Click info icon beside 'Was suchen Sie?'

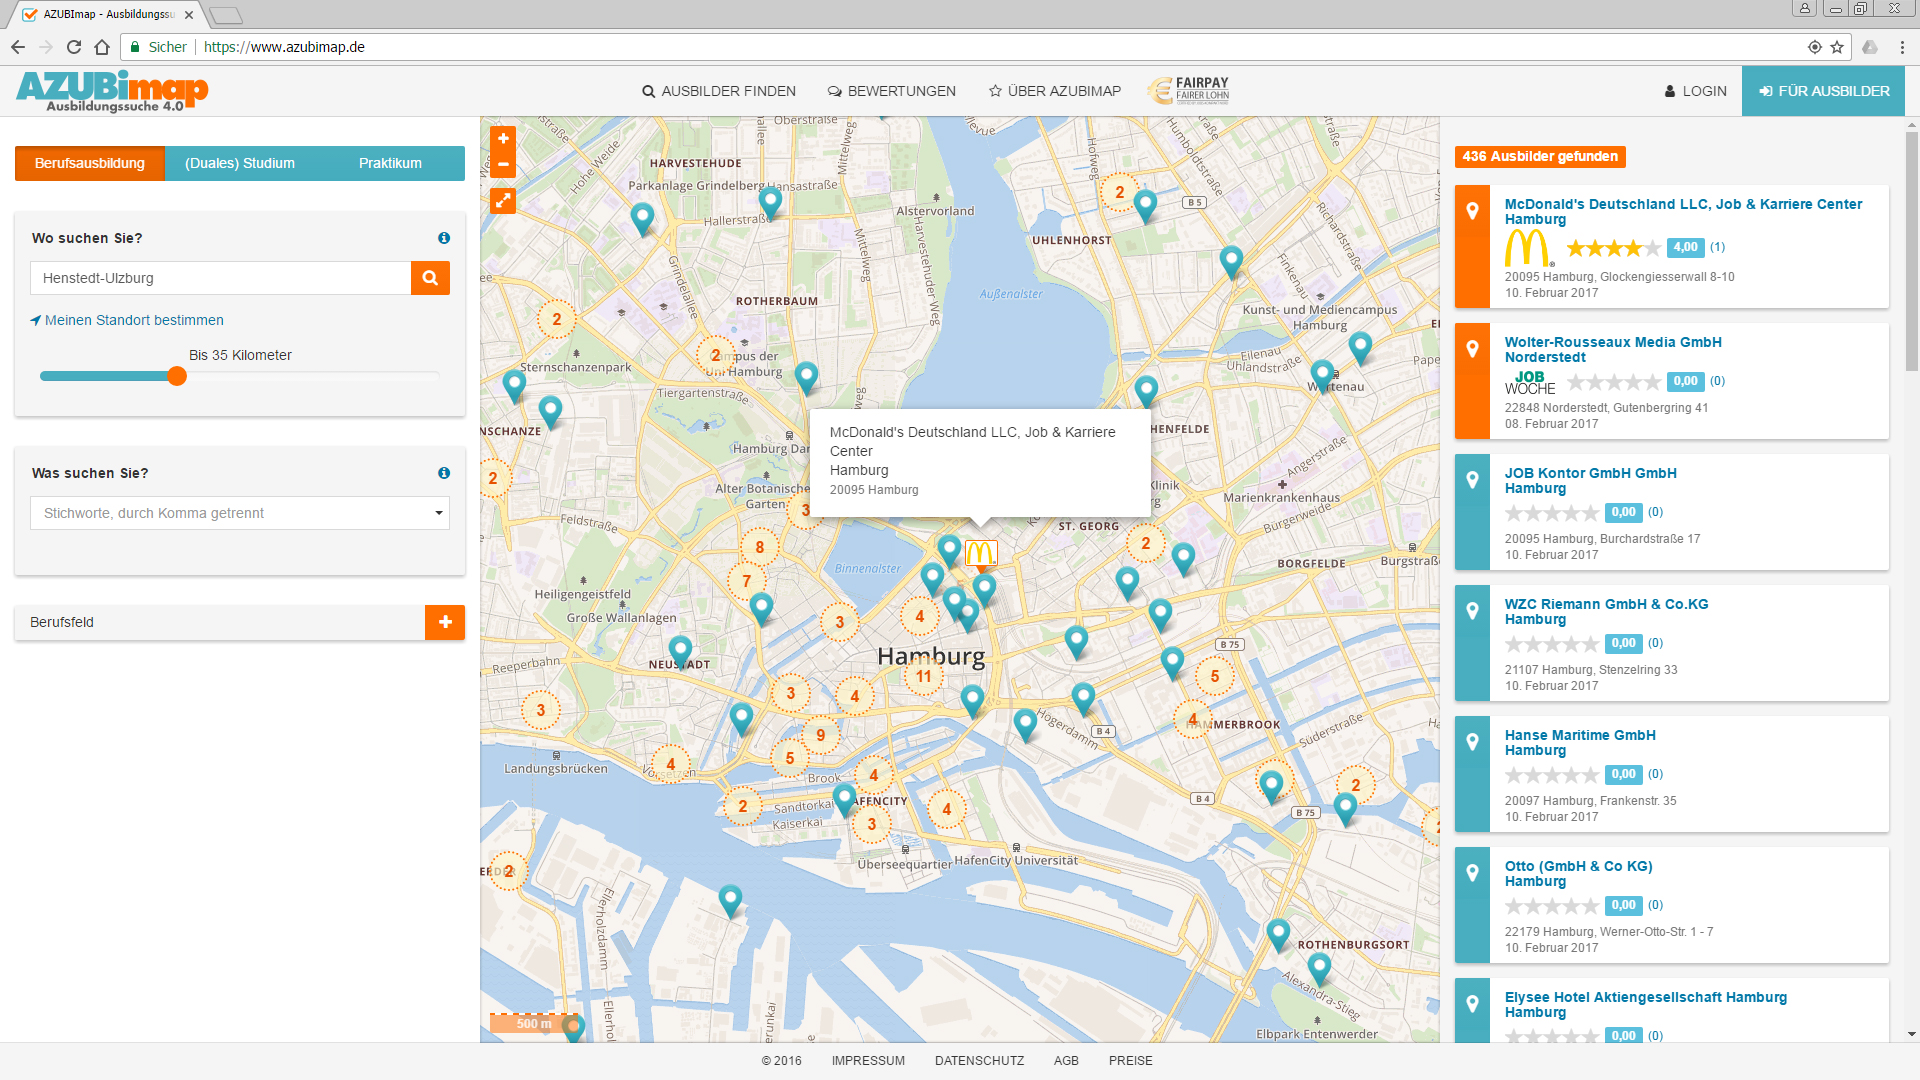(x=444, y=473)
